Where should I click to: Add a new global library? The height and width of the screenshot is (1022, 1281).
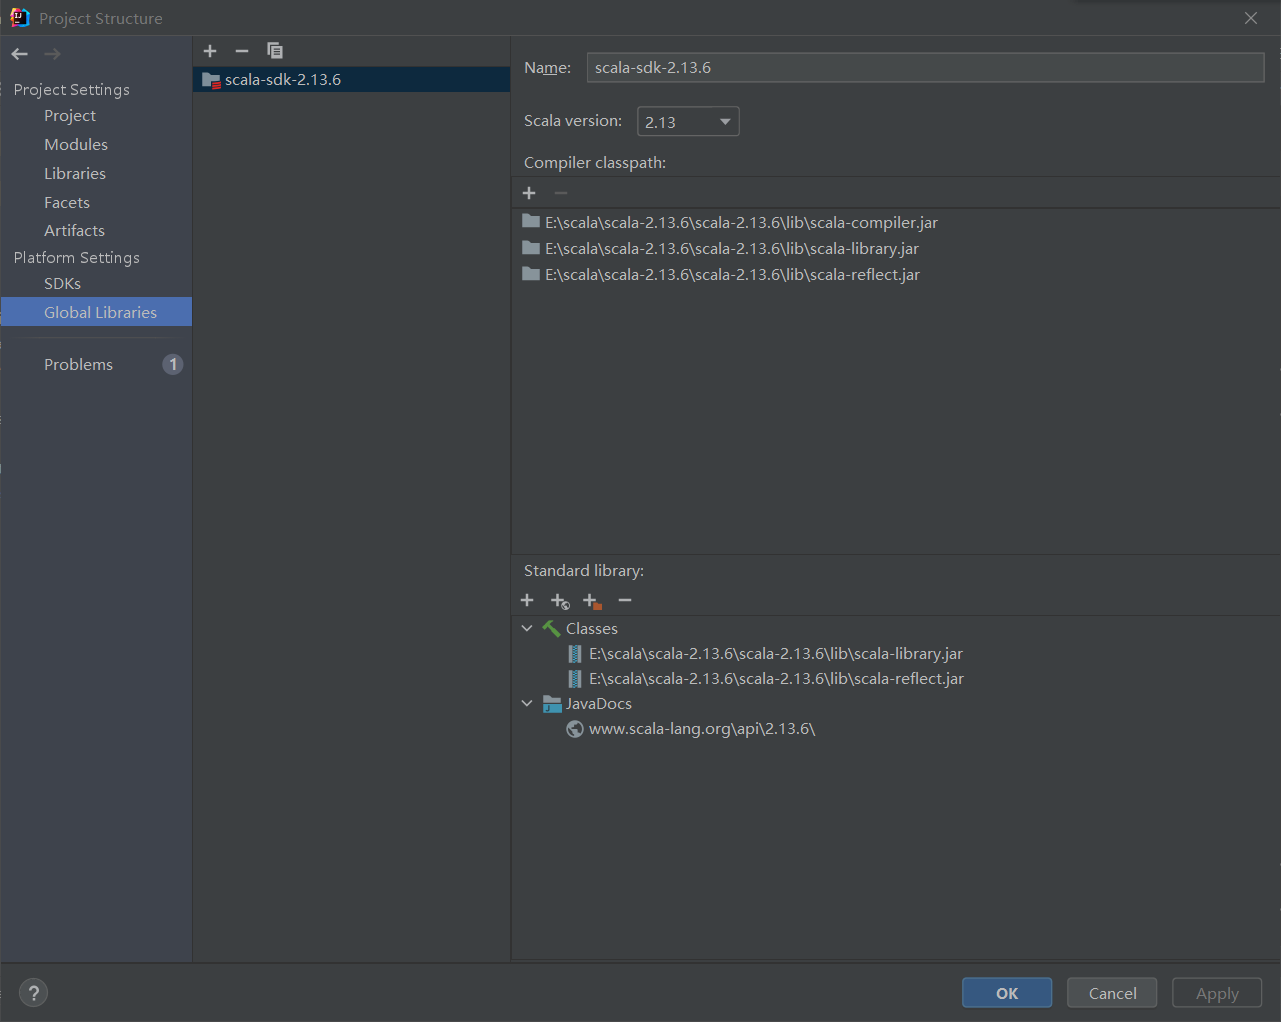point(210,51)
